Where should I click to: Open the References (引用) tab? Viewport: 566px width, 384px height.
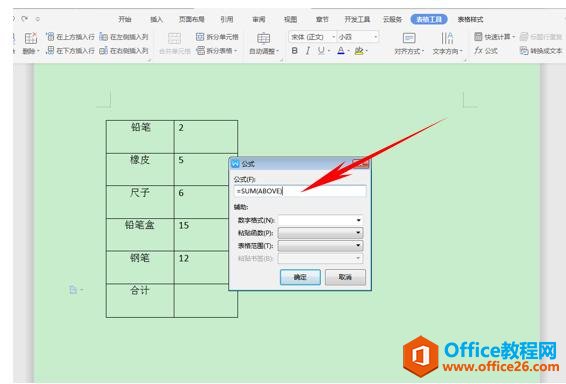pos(227,19)
